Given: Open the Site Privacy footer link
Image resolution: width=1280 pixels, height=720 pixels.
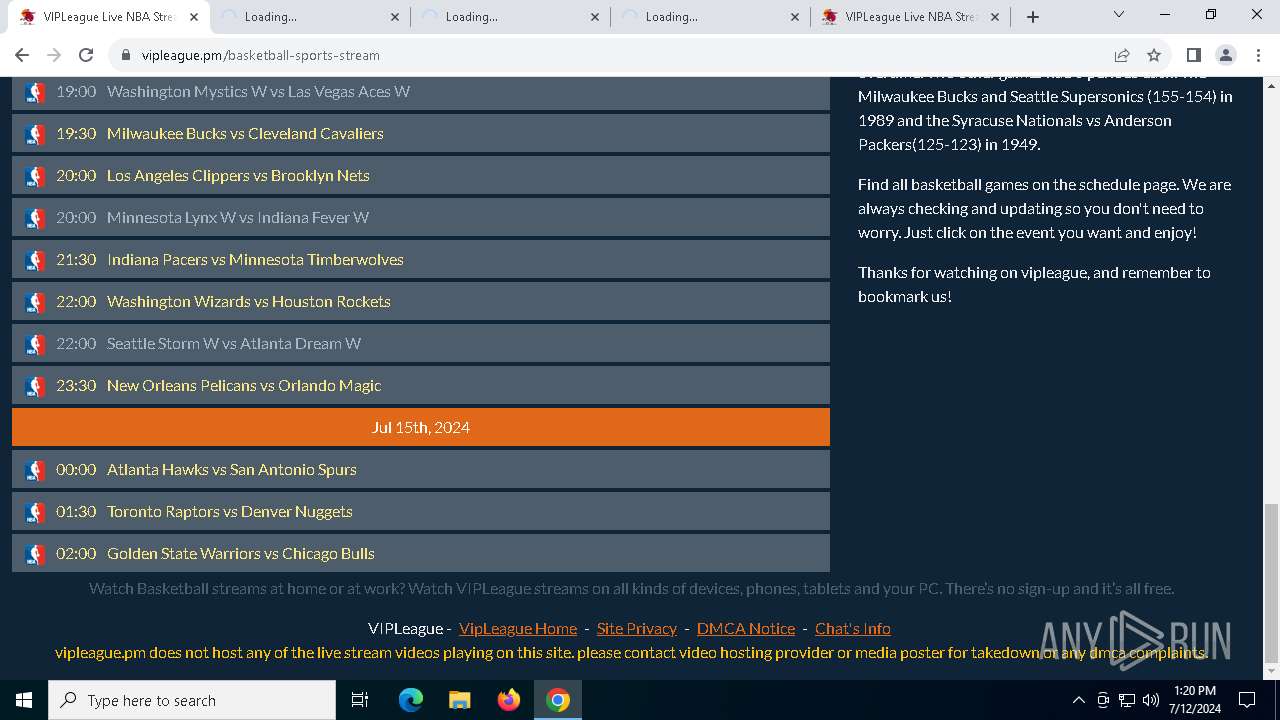Looking at the screenshot, I should click(637, 629).
